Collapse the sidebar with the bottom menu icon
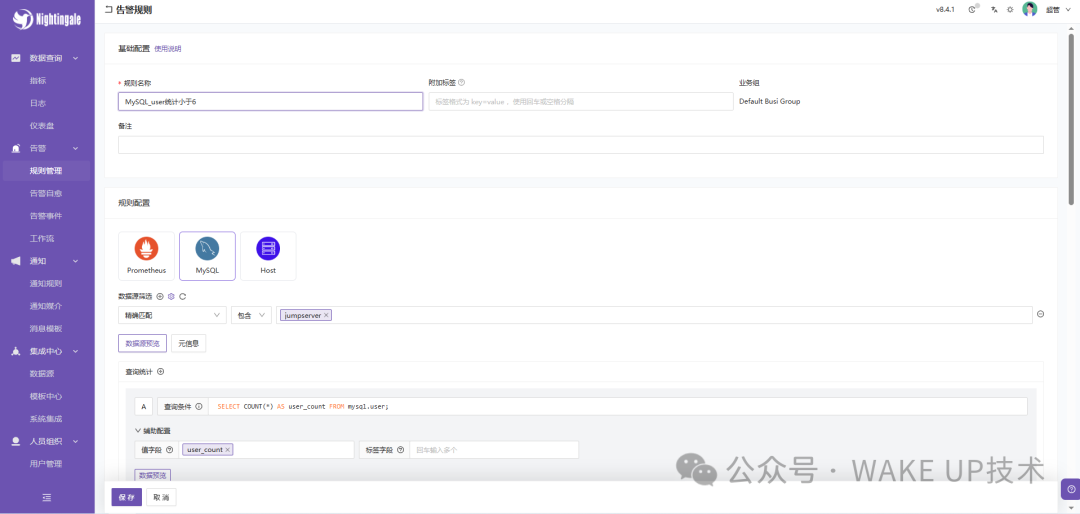The image size is (1080, 514). click(x=47, y=497)
